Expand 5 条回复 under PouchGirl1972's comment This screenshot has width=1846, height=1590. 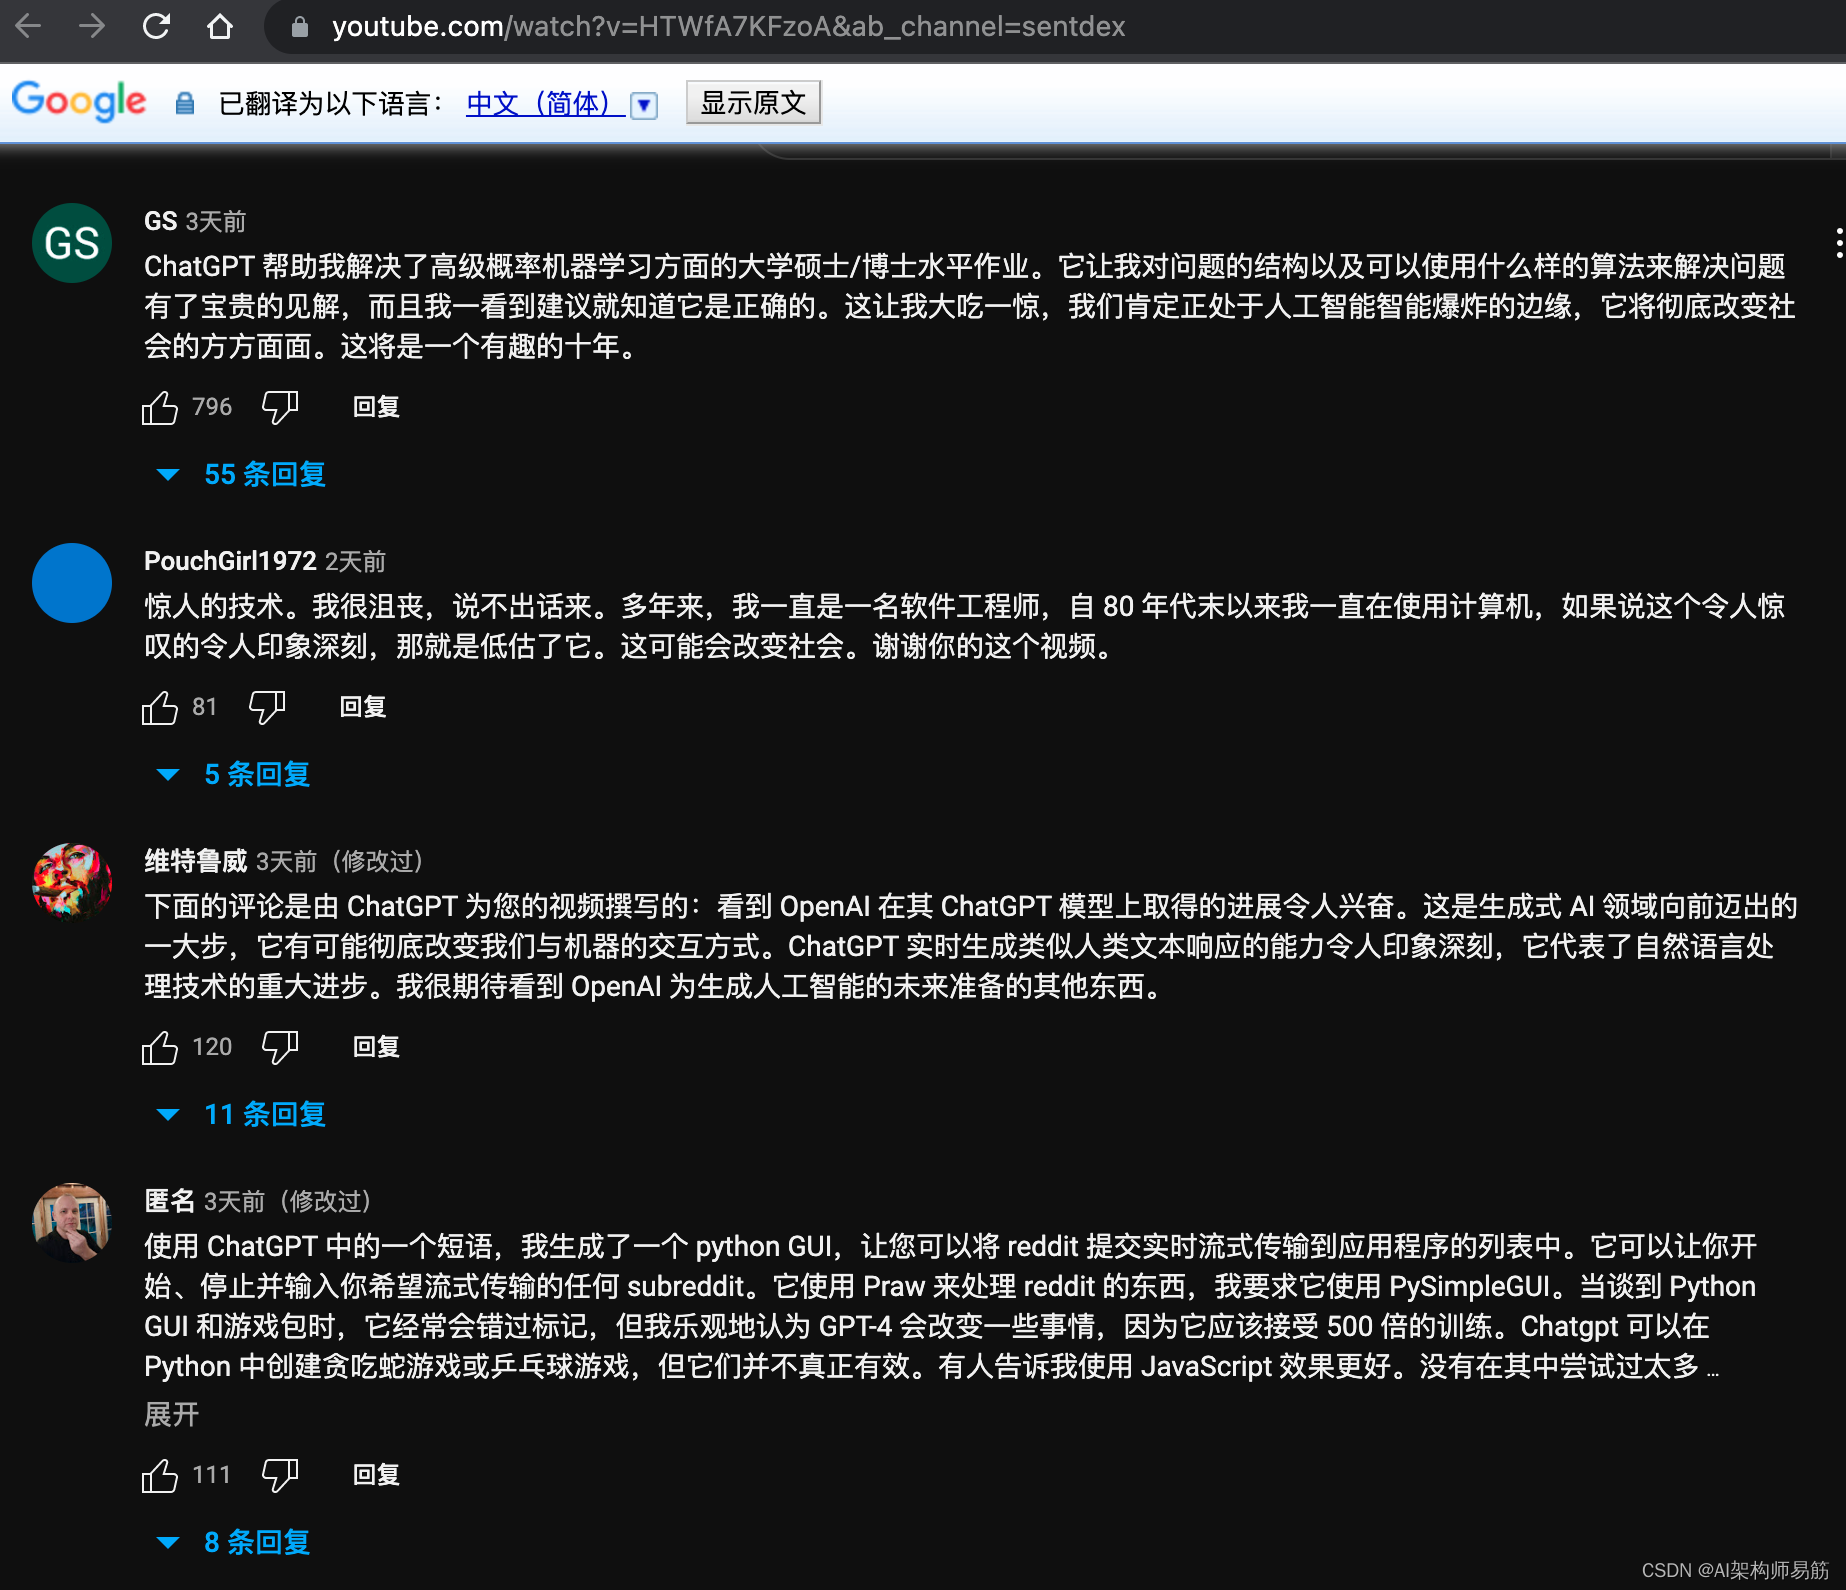click(x=256, y=774)
